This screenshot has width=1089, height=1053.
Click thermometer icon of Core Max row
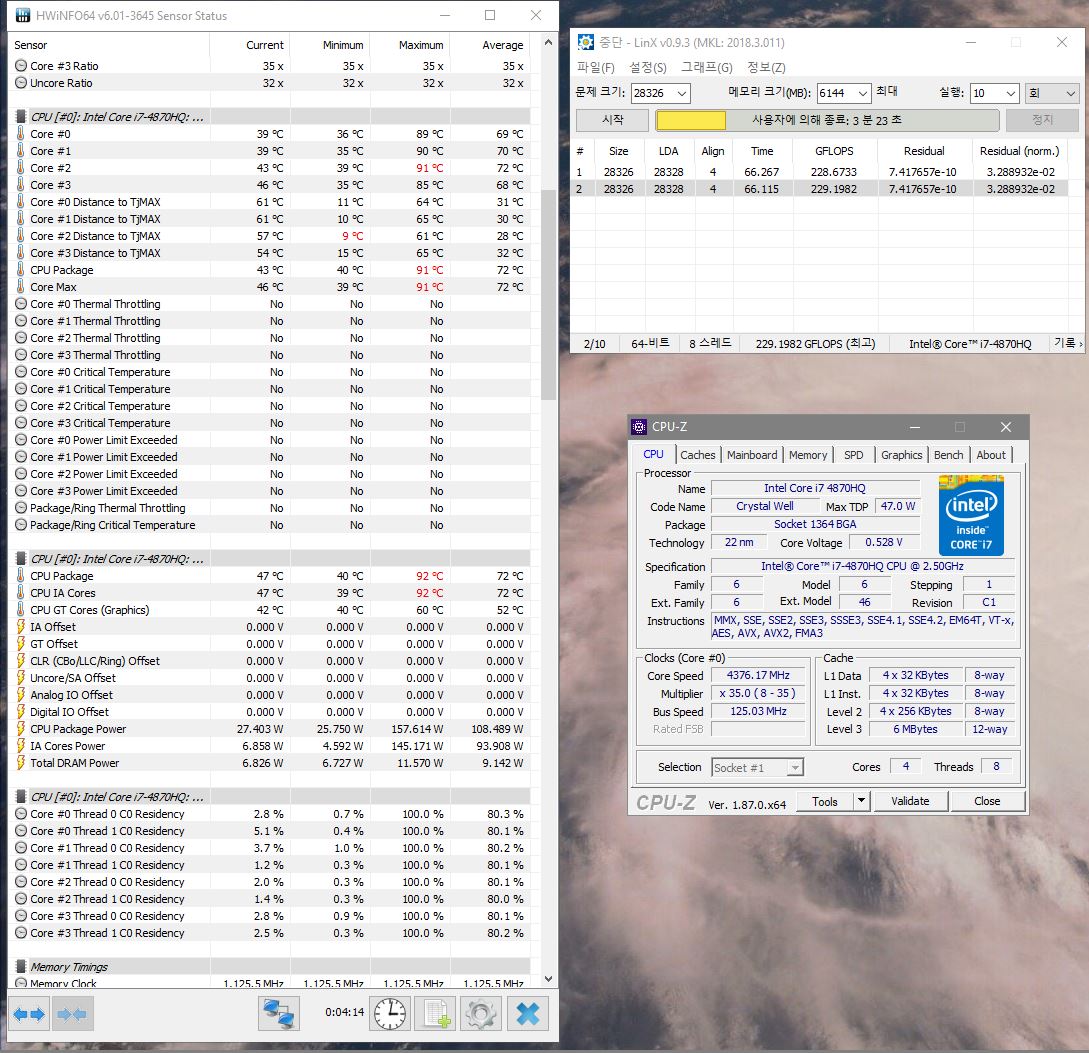21,287
